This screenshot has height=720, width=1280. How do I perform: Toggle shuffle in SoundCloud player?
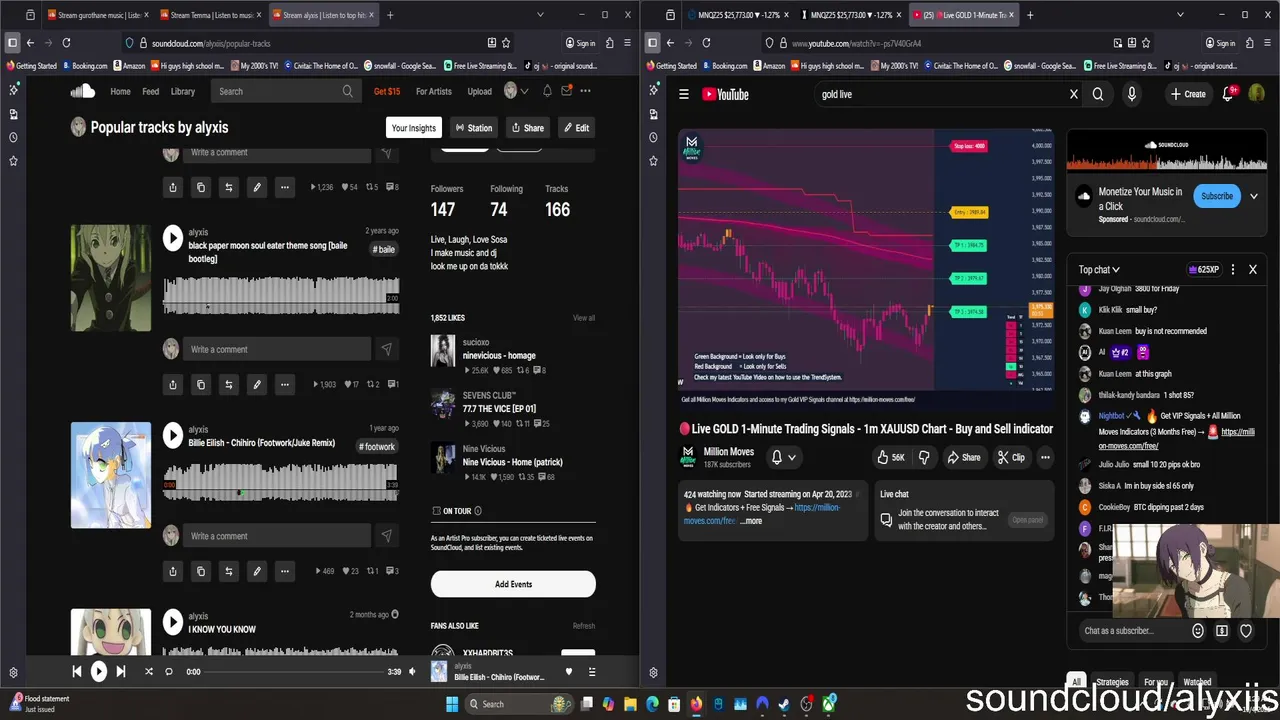149,672
